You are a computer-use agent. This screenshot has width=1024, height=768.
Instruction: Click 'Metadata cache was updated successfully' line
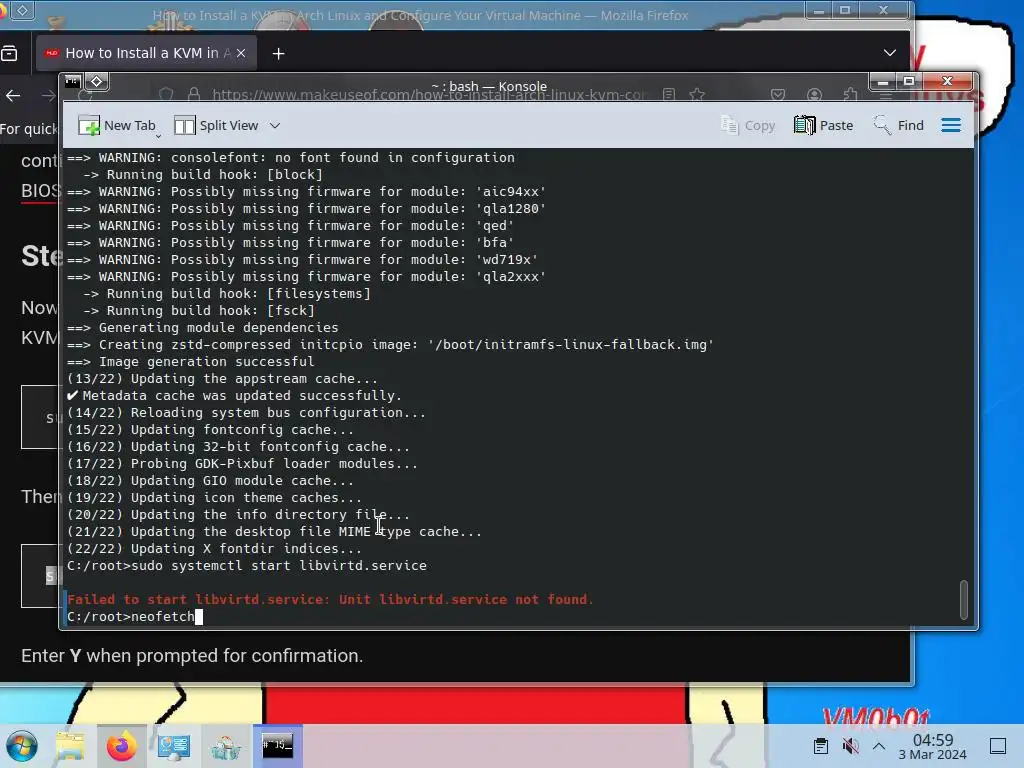[x=234, y=396]
